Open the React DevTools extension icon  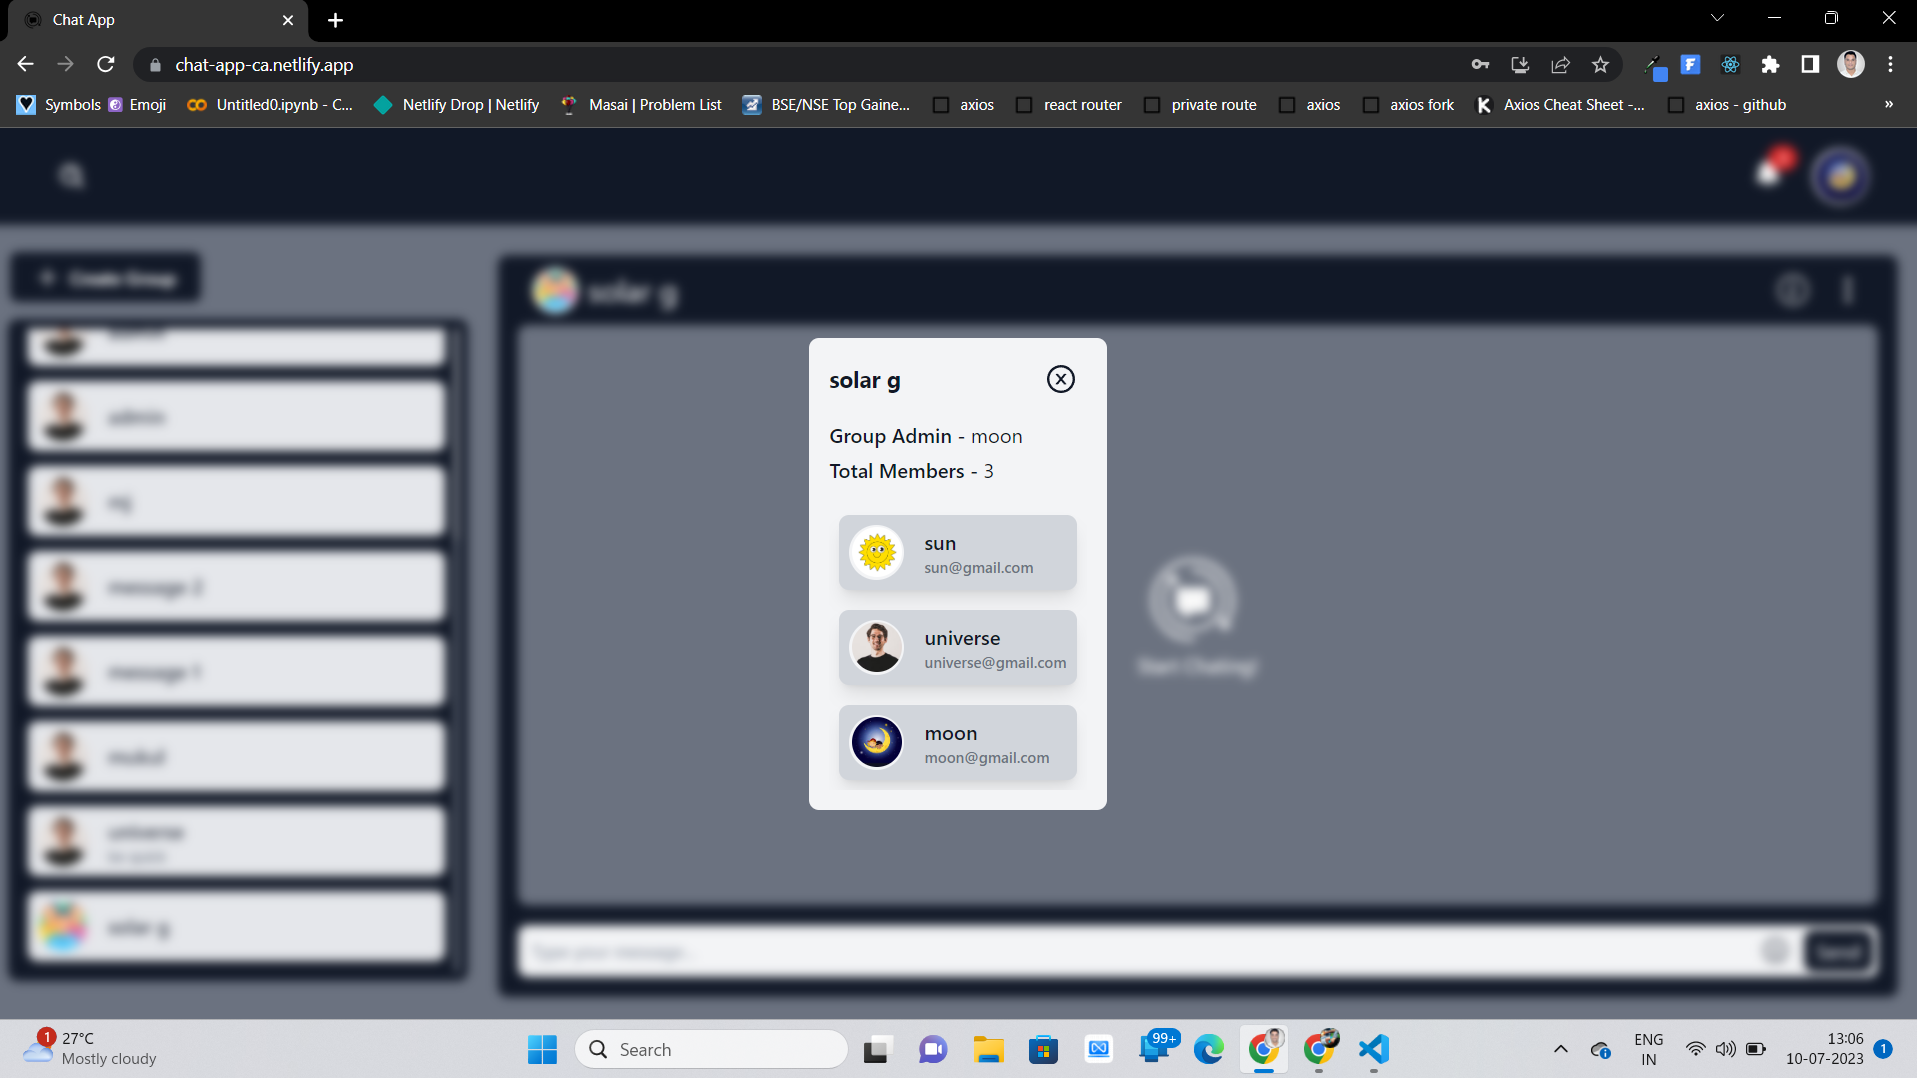[x=1730, y=65]
